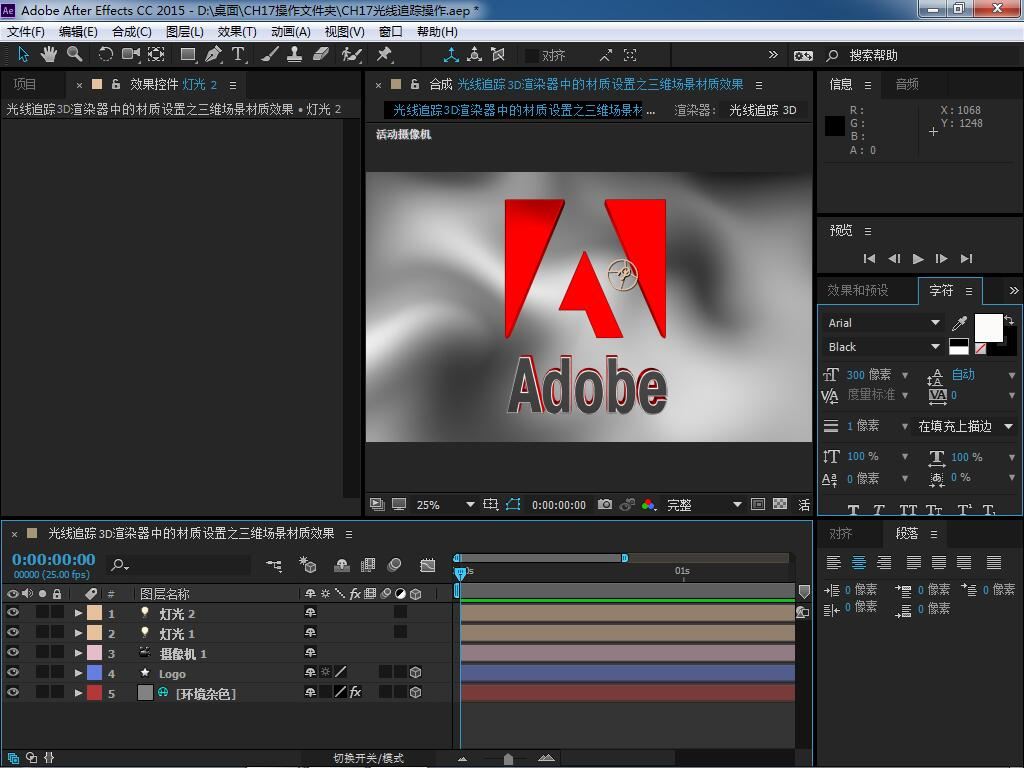This screenshot has width=1024, height=768.
Task: Hide the 灯光 2 layer
Action: coord(12,613)
